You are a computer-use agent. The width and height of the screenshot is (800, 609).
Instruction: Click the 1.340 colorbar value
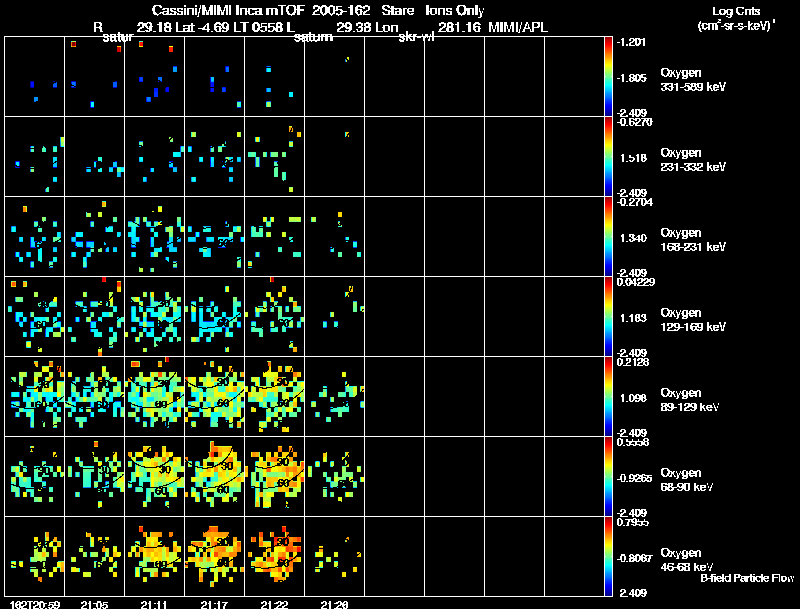633,238
